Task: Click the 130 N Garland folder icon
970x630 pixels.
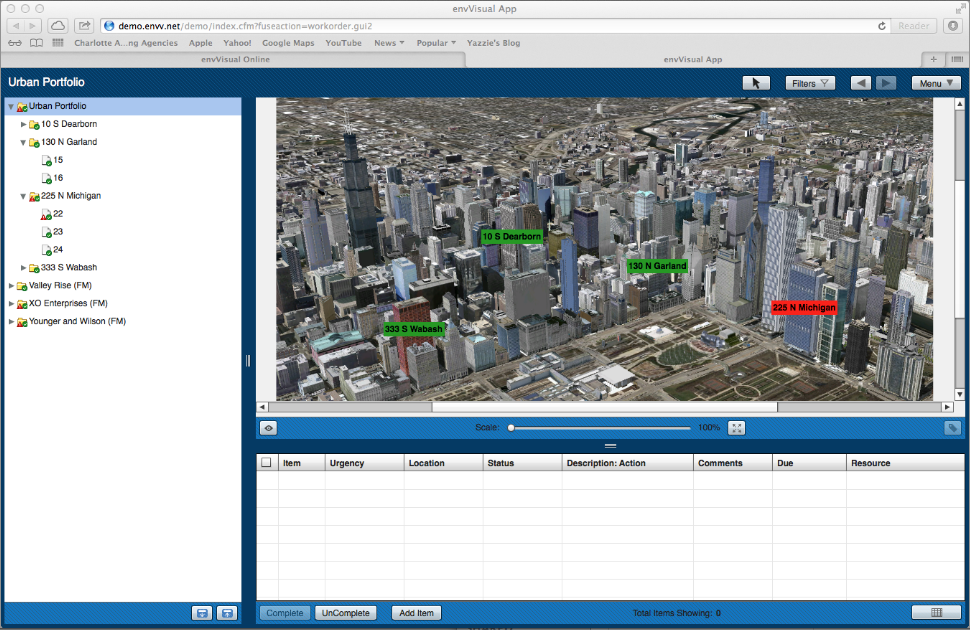Action: [34, 142]
